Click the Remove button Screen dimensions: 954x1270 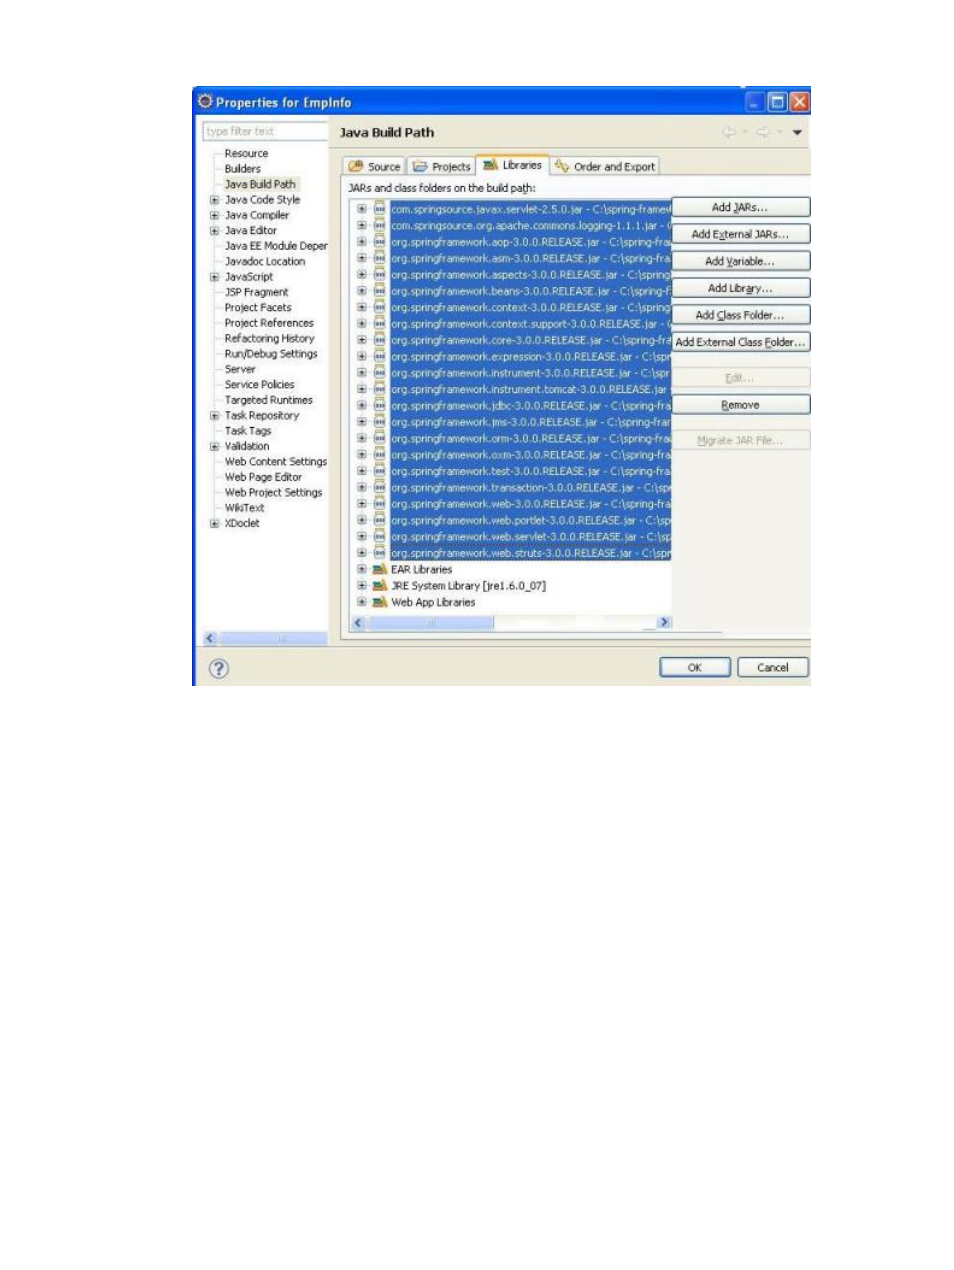click(740, 405)
